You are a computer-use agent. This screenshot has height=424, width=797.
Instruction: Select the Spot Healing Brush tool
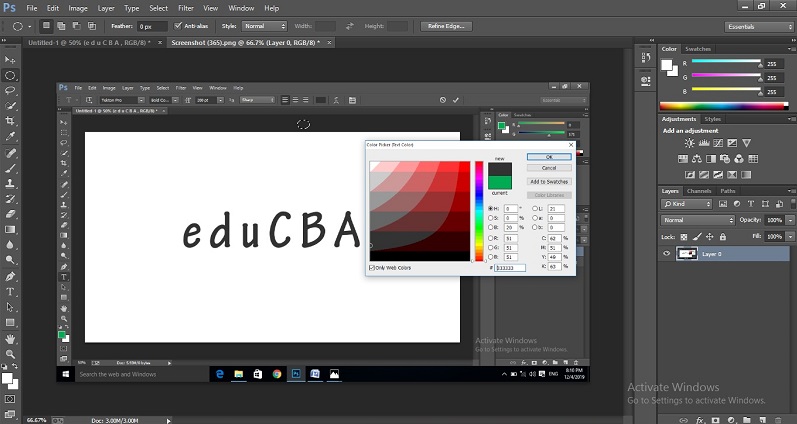click(10, 153)
